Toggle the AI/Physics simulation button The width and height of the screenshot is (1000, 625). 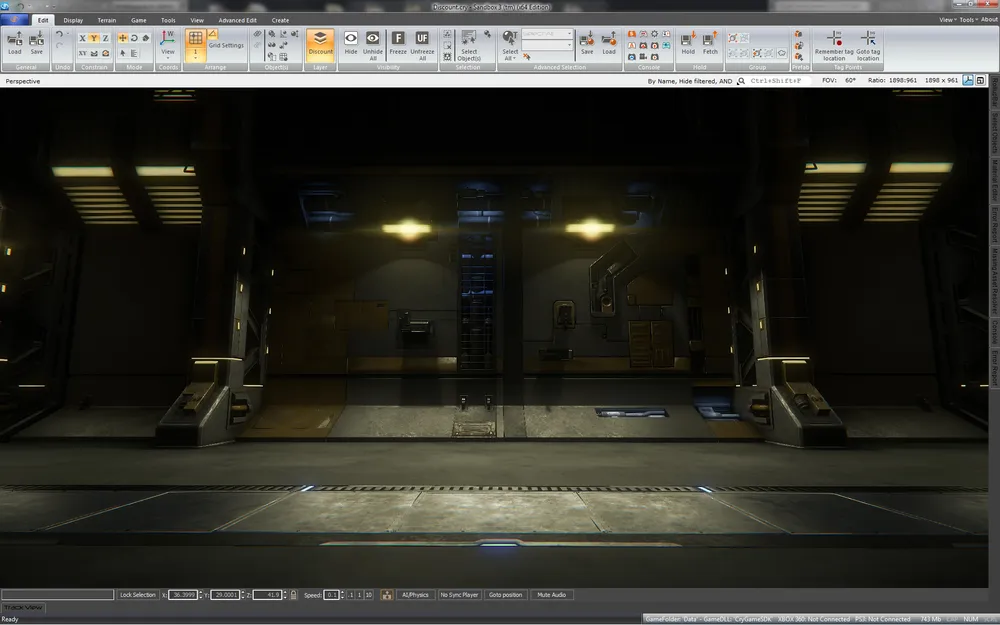(x=414, y=595)
